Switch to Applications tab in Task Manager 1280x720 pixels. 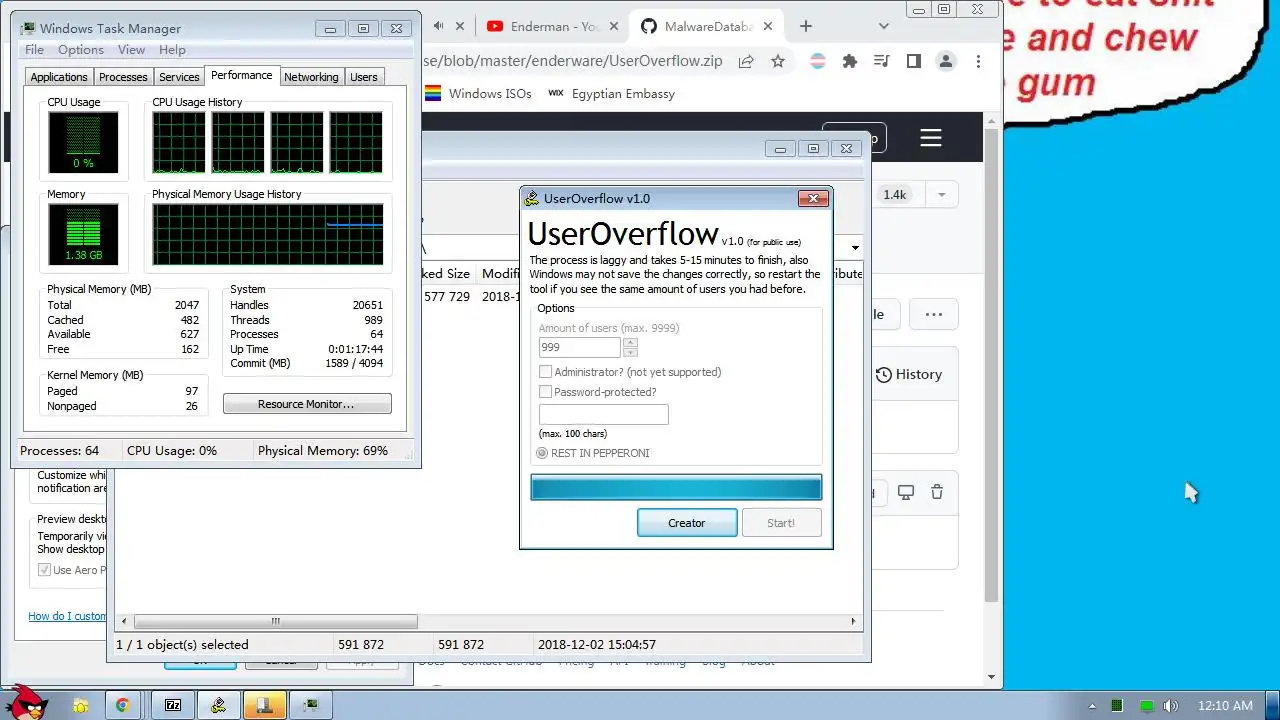point(59,77)
